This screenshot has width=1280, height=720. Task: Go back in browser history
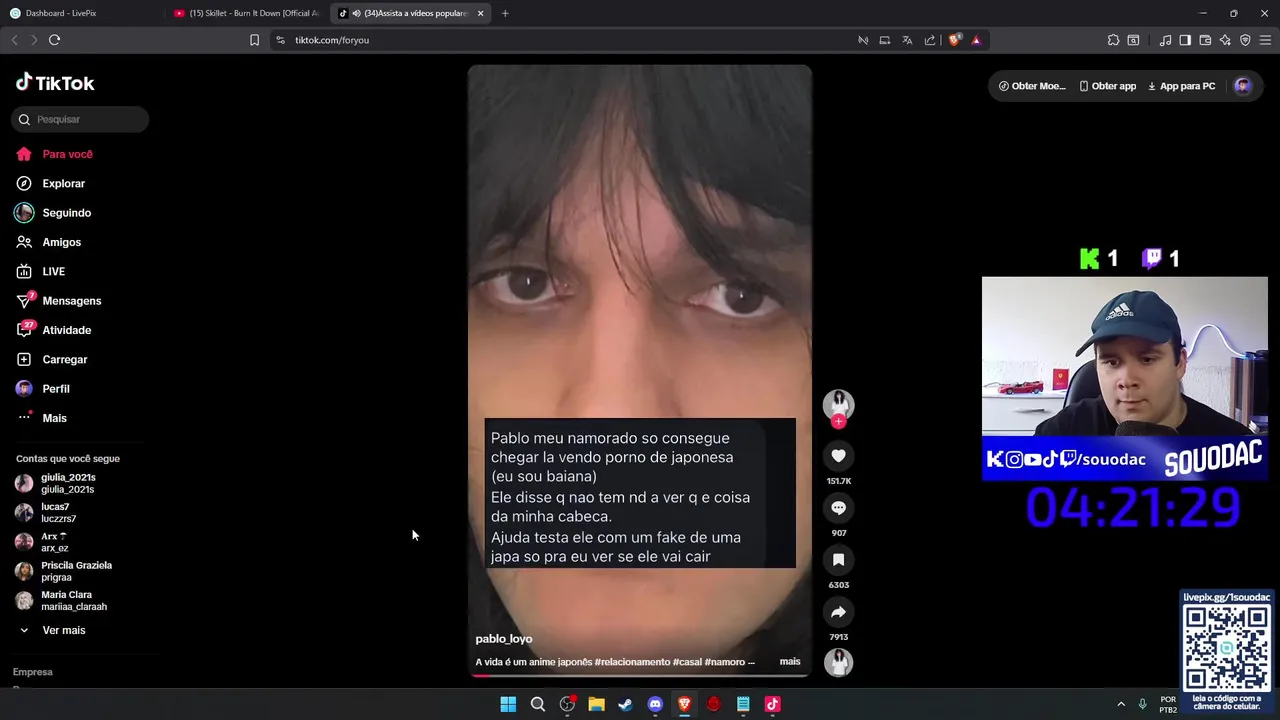pos(14,40)
